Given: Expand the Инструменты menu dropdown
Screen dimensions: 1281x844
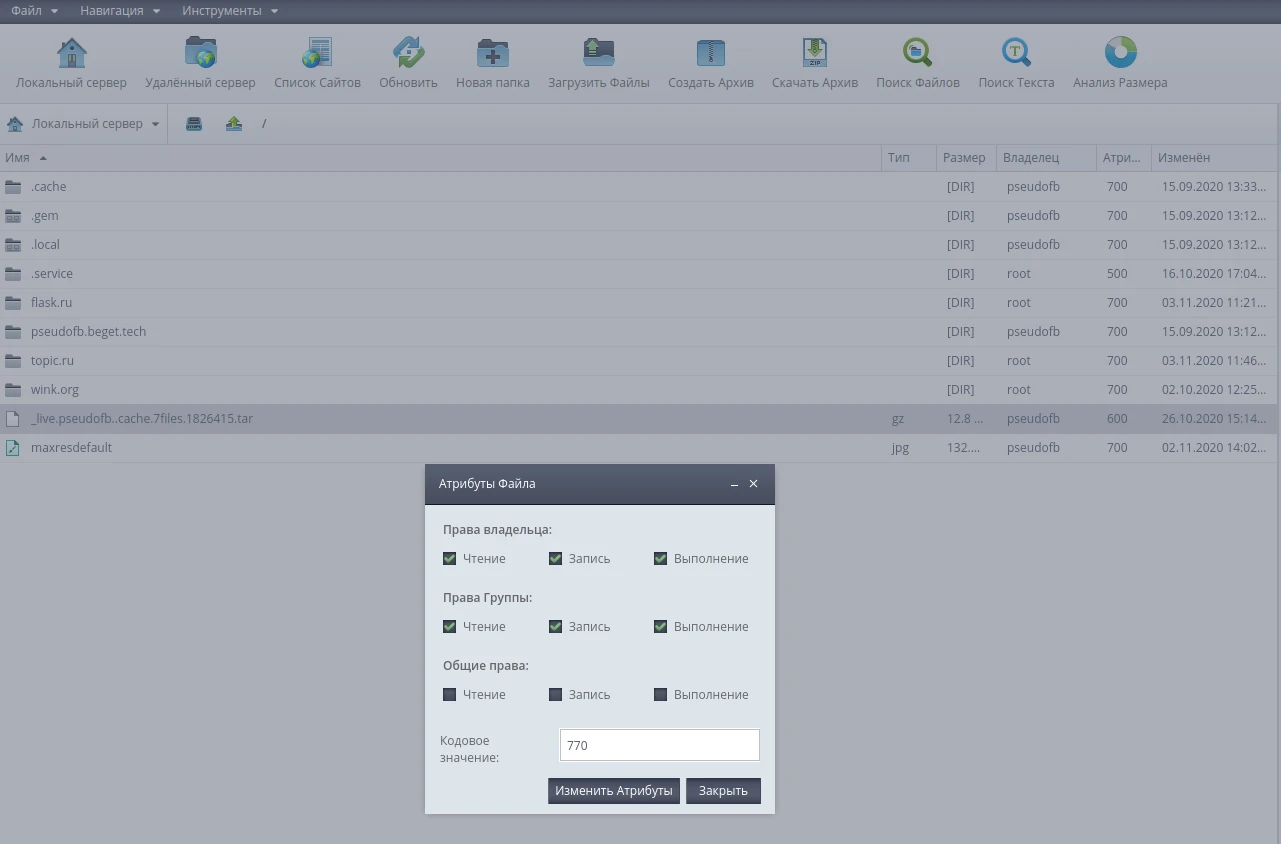Looking at the screenshot, I should coord(230,11).
